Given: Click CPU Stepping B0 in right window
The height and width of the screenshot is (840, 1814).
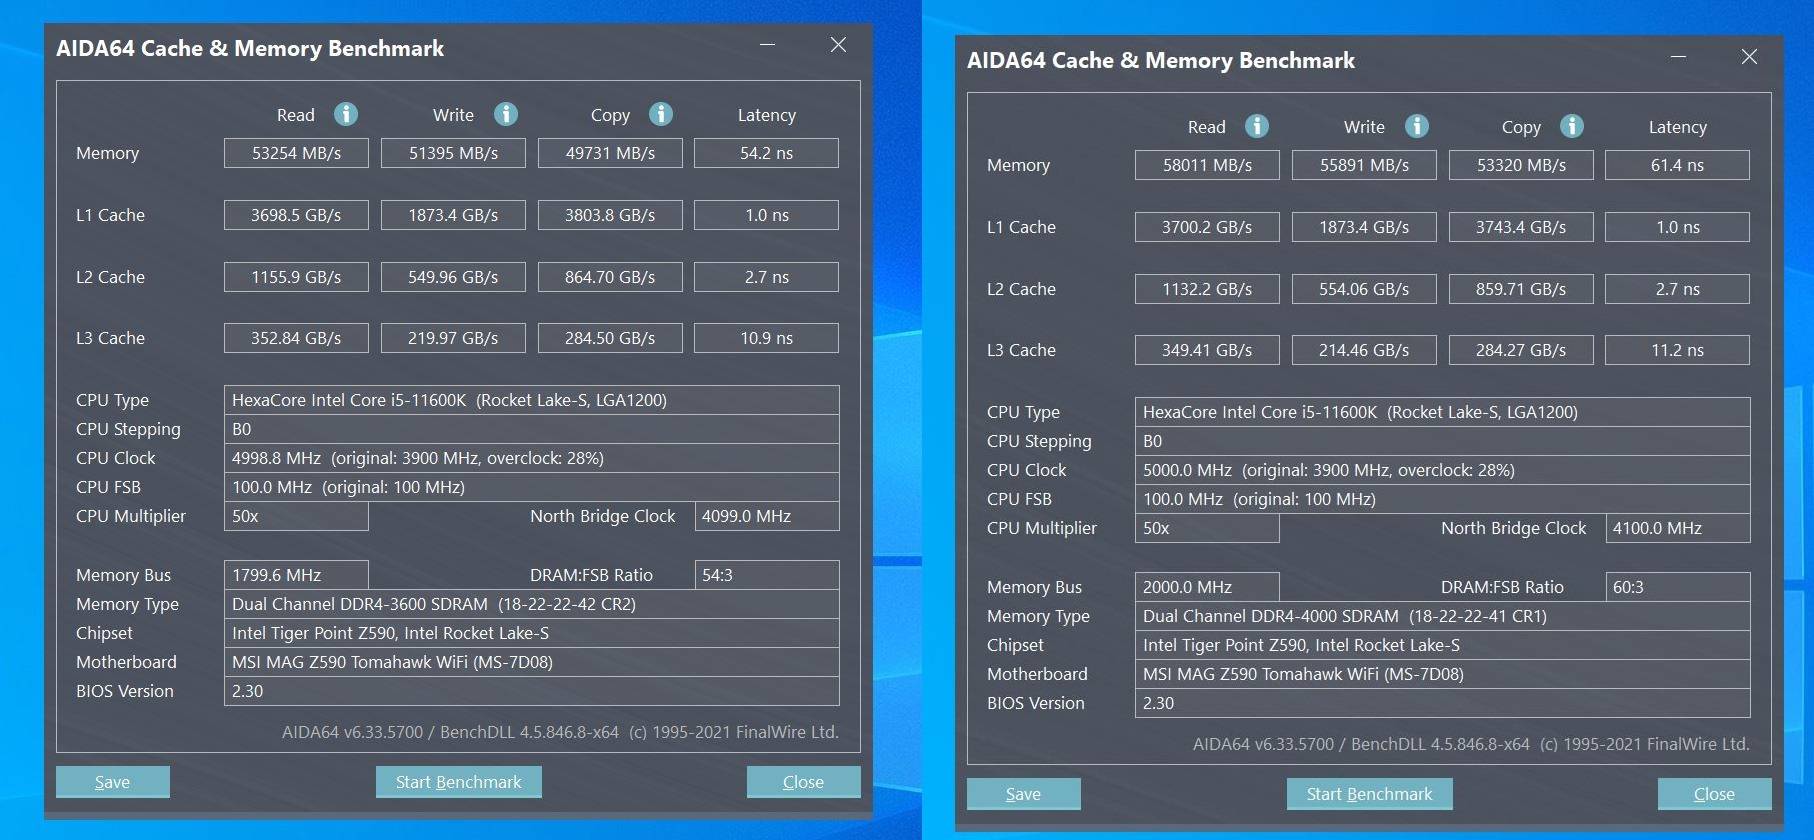Looking at the screenshot, I should [1443, 441].
